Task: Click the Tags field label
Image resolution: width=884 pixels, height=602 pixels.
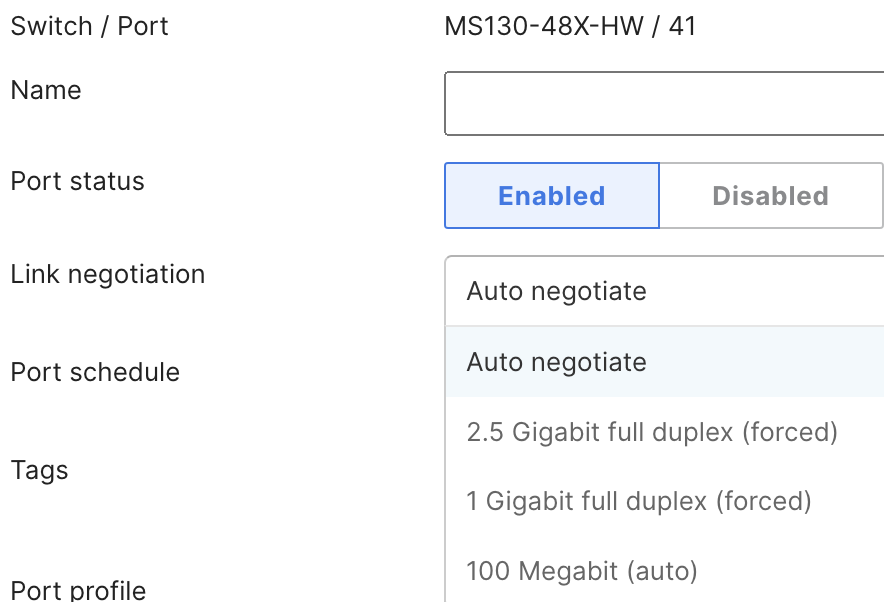Action: point(39,470)
